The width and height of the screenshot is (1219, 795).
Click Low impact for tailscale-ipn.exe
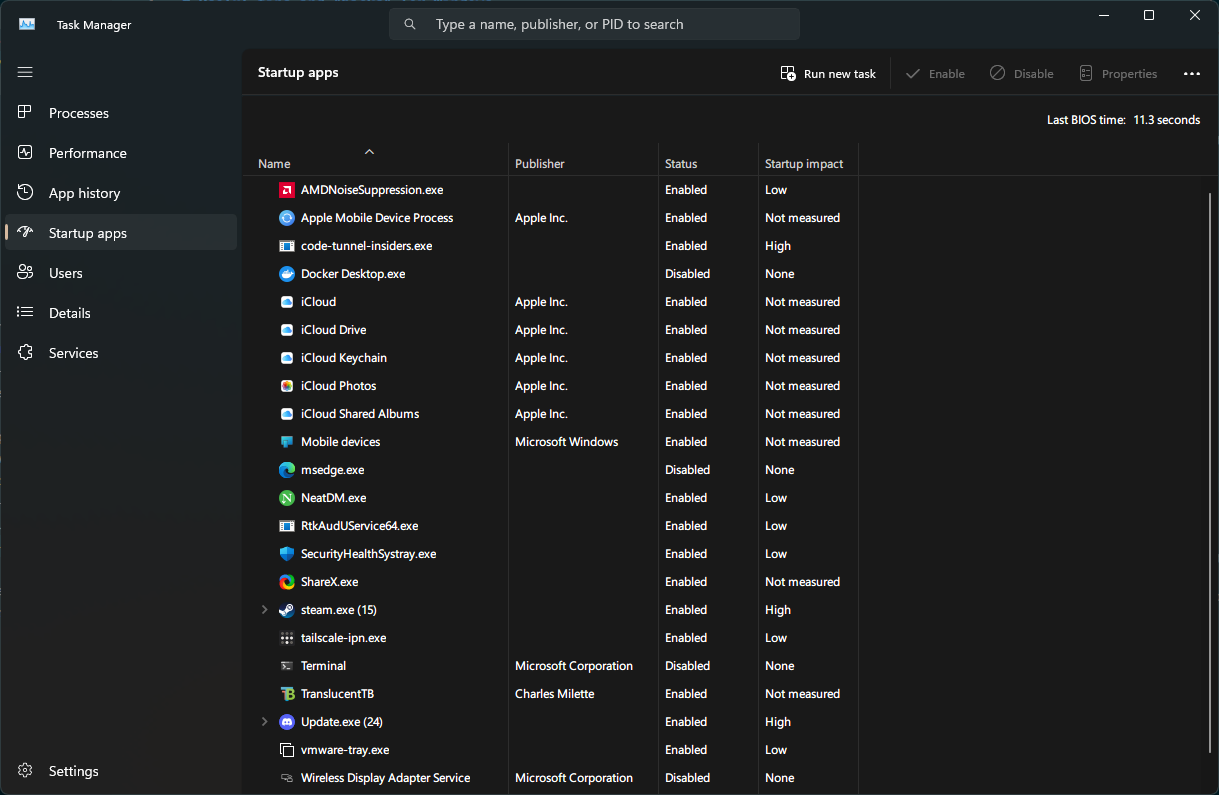coord(776,638)
